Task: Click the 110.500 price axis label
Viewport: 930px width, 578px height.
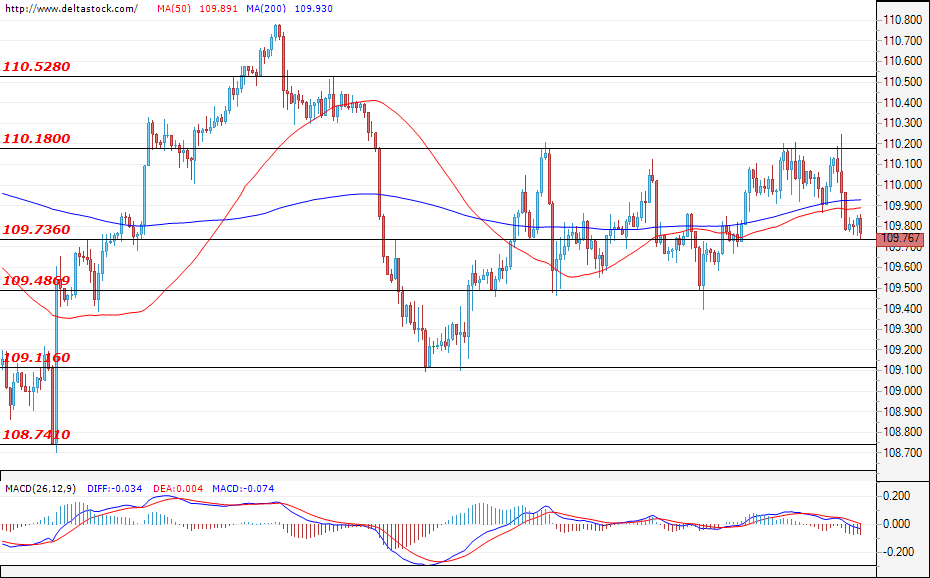Action: (x=902, y=82)
